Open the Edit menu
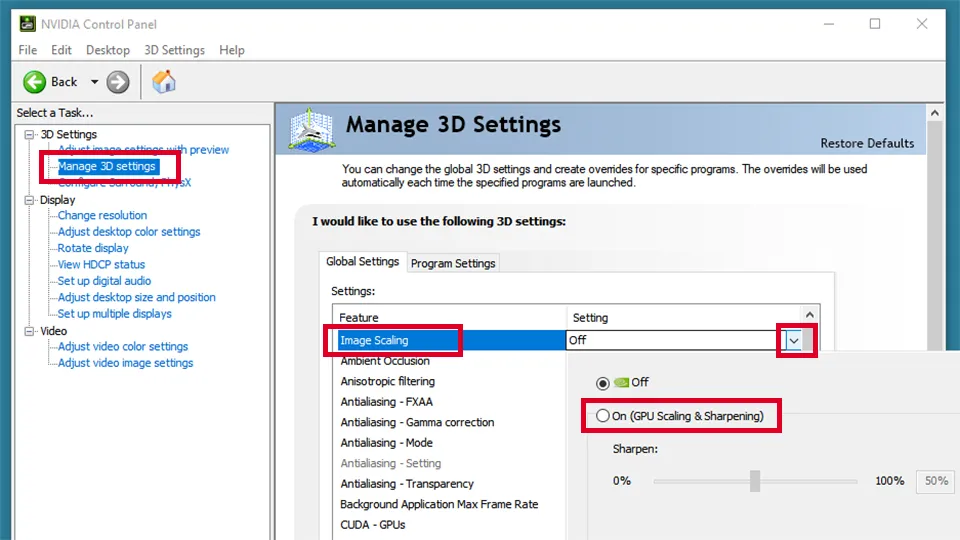 pos(61,50)
